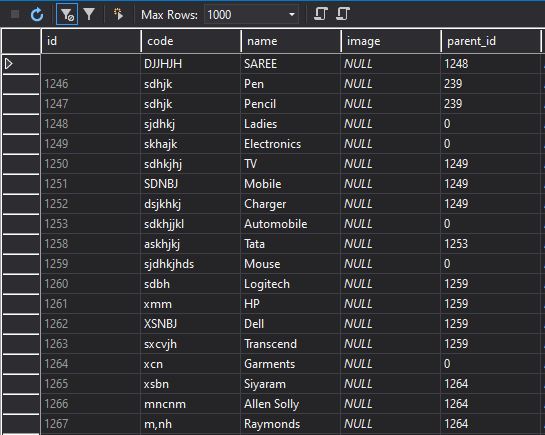Click the code cell m,nh
This screenshot has height=435, width=545.
190,424
